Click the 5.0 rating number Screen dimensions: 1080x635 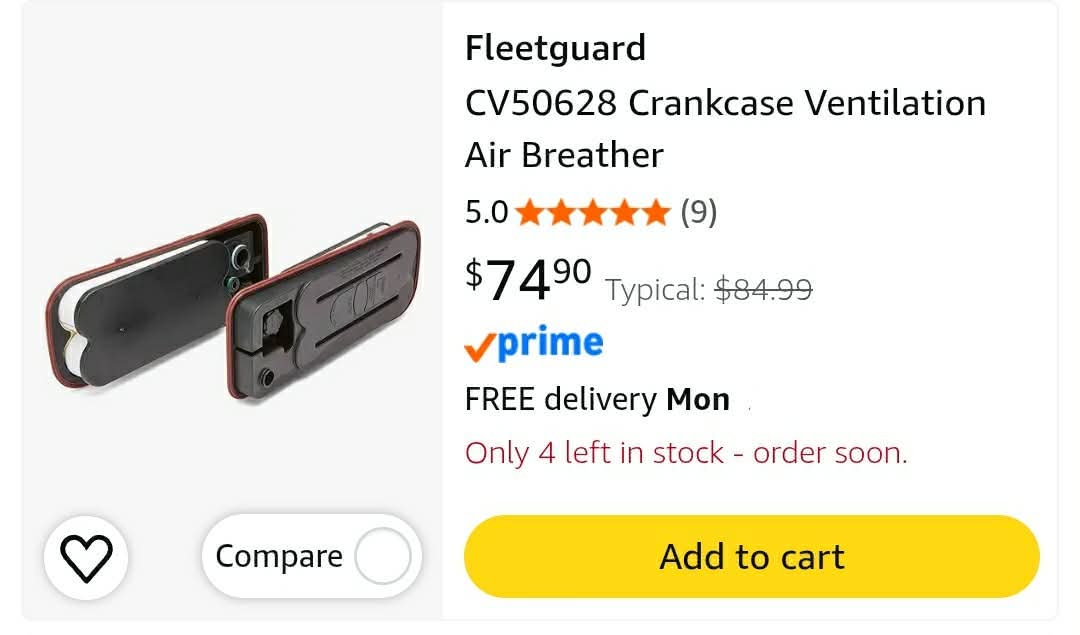pos(486,212)
